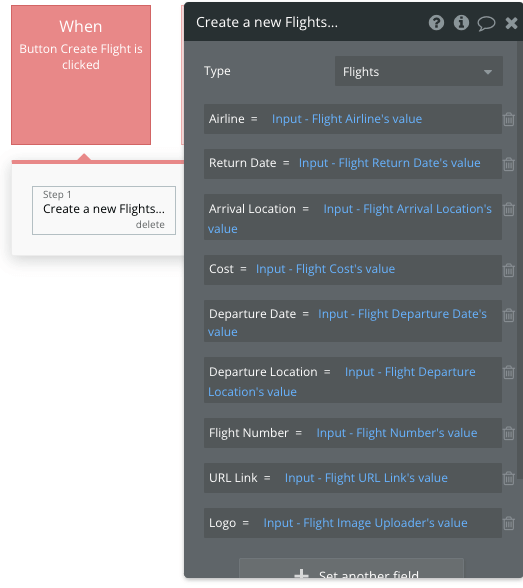Remove the Cost field using trash icon
This screenshot has height=588, width=523.
click(x=509, y=270)
